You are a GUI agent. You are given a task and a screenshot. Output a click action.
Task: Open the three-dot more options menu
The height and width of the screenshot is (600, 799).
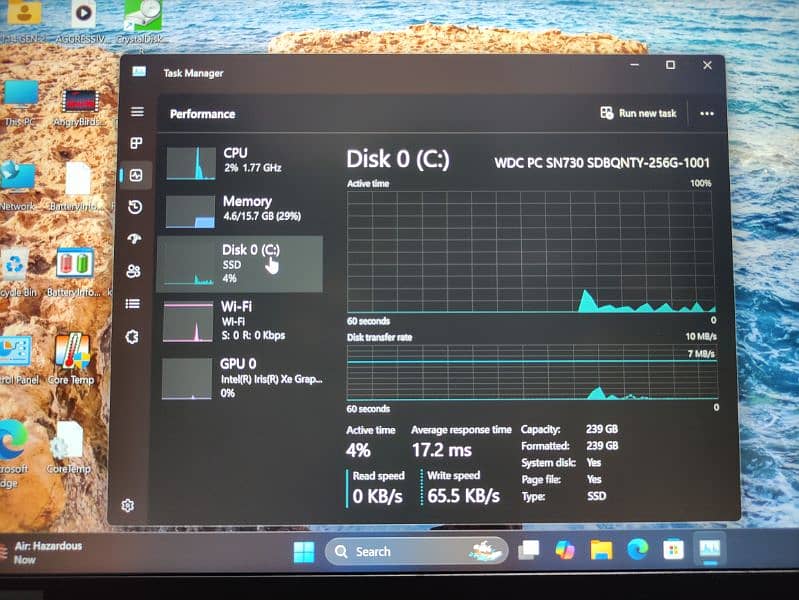pos(707,114)
